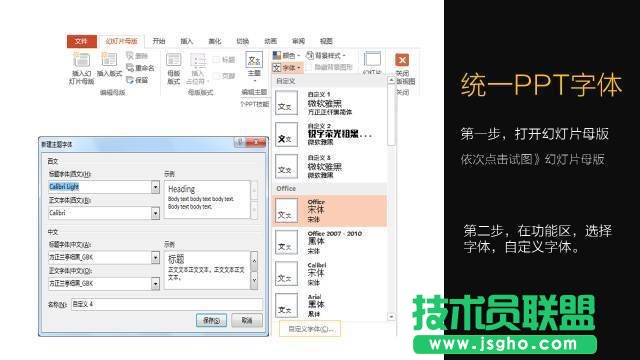Switch to the Home (开始) tab

coord(159,41)
